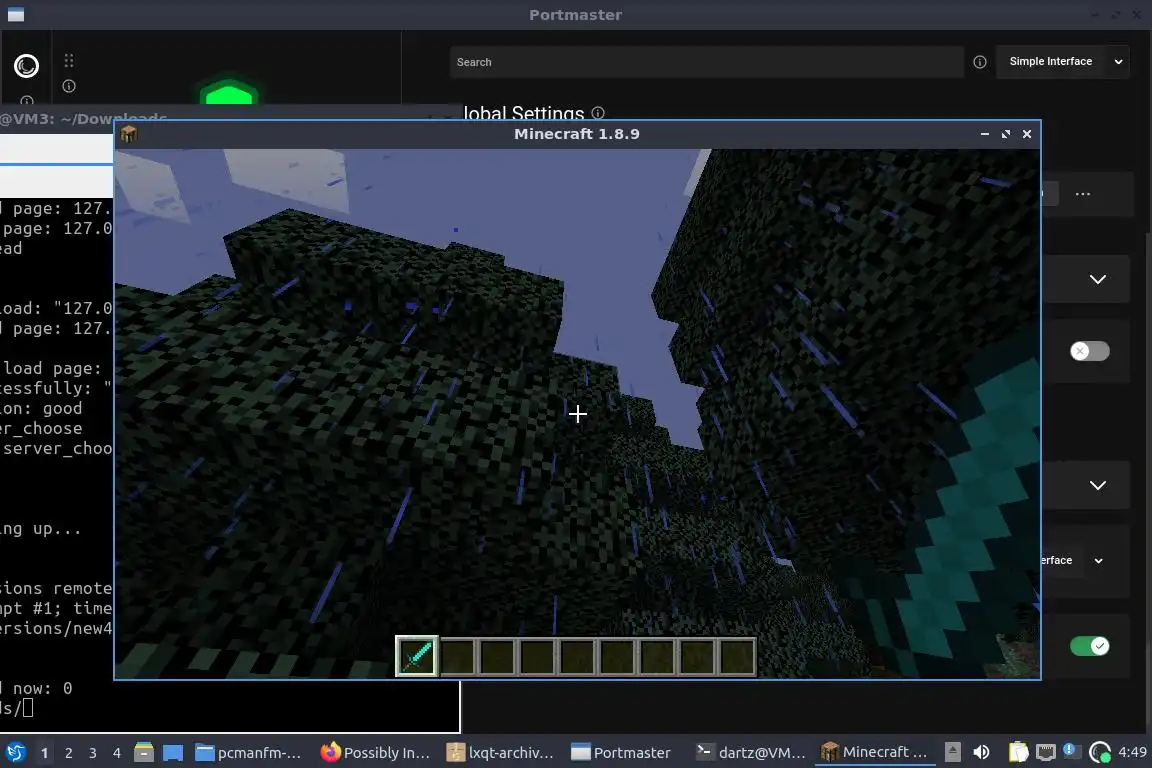Screen dimensions: 1152x768
Task: Click the Portmaster logo icon in sidebar
Action: tap(26, 66)
